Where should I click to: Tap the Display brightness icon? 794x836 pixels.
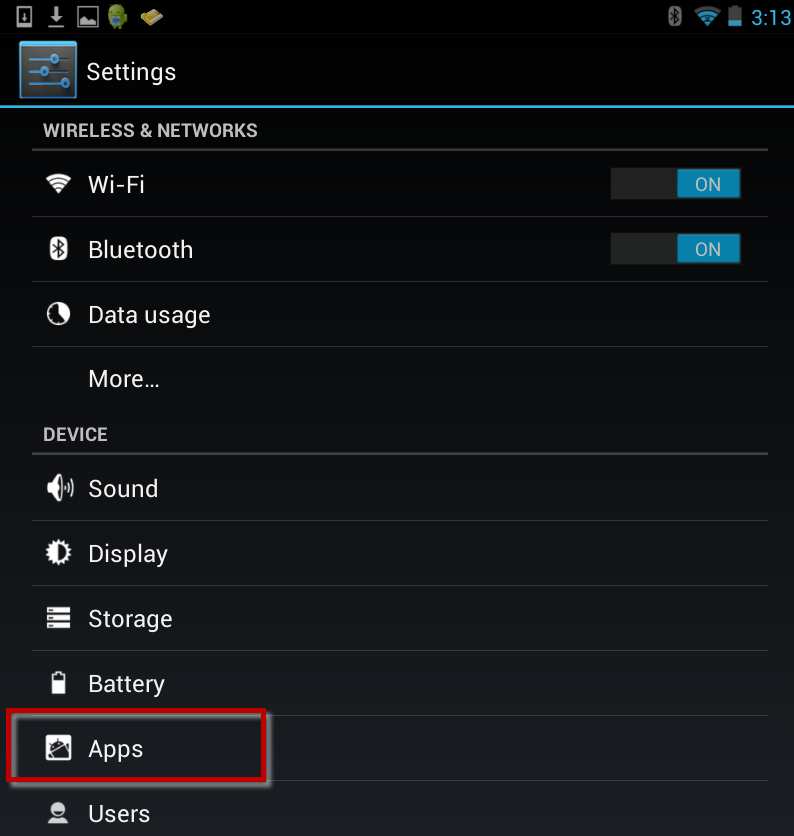(x=59, y=553)
